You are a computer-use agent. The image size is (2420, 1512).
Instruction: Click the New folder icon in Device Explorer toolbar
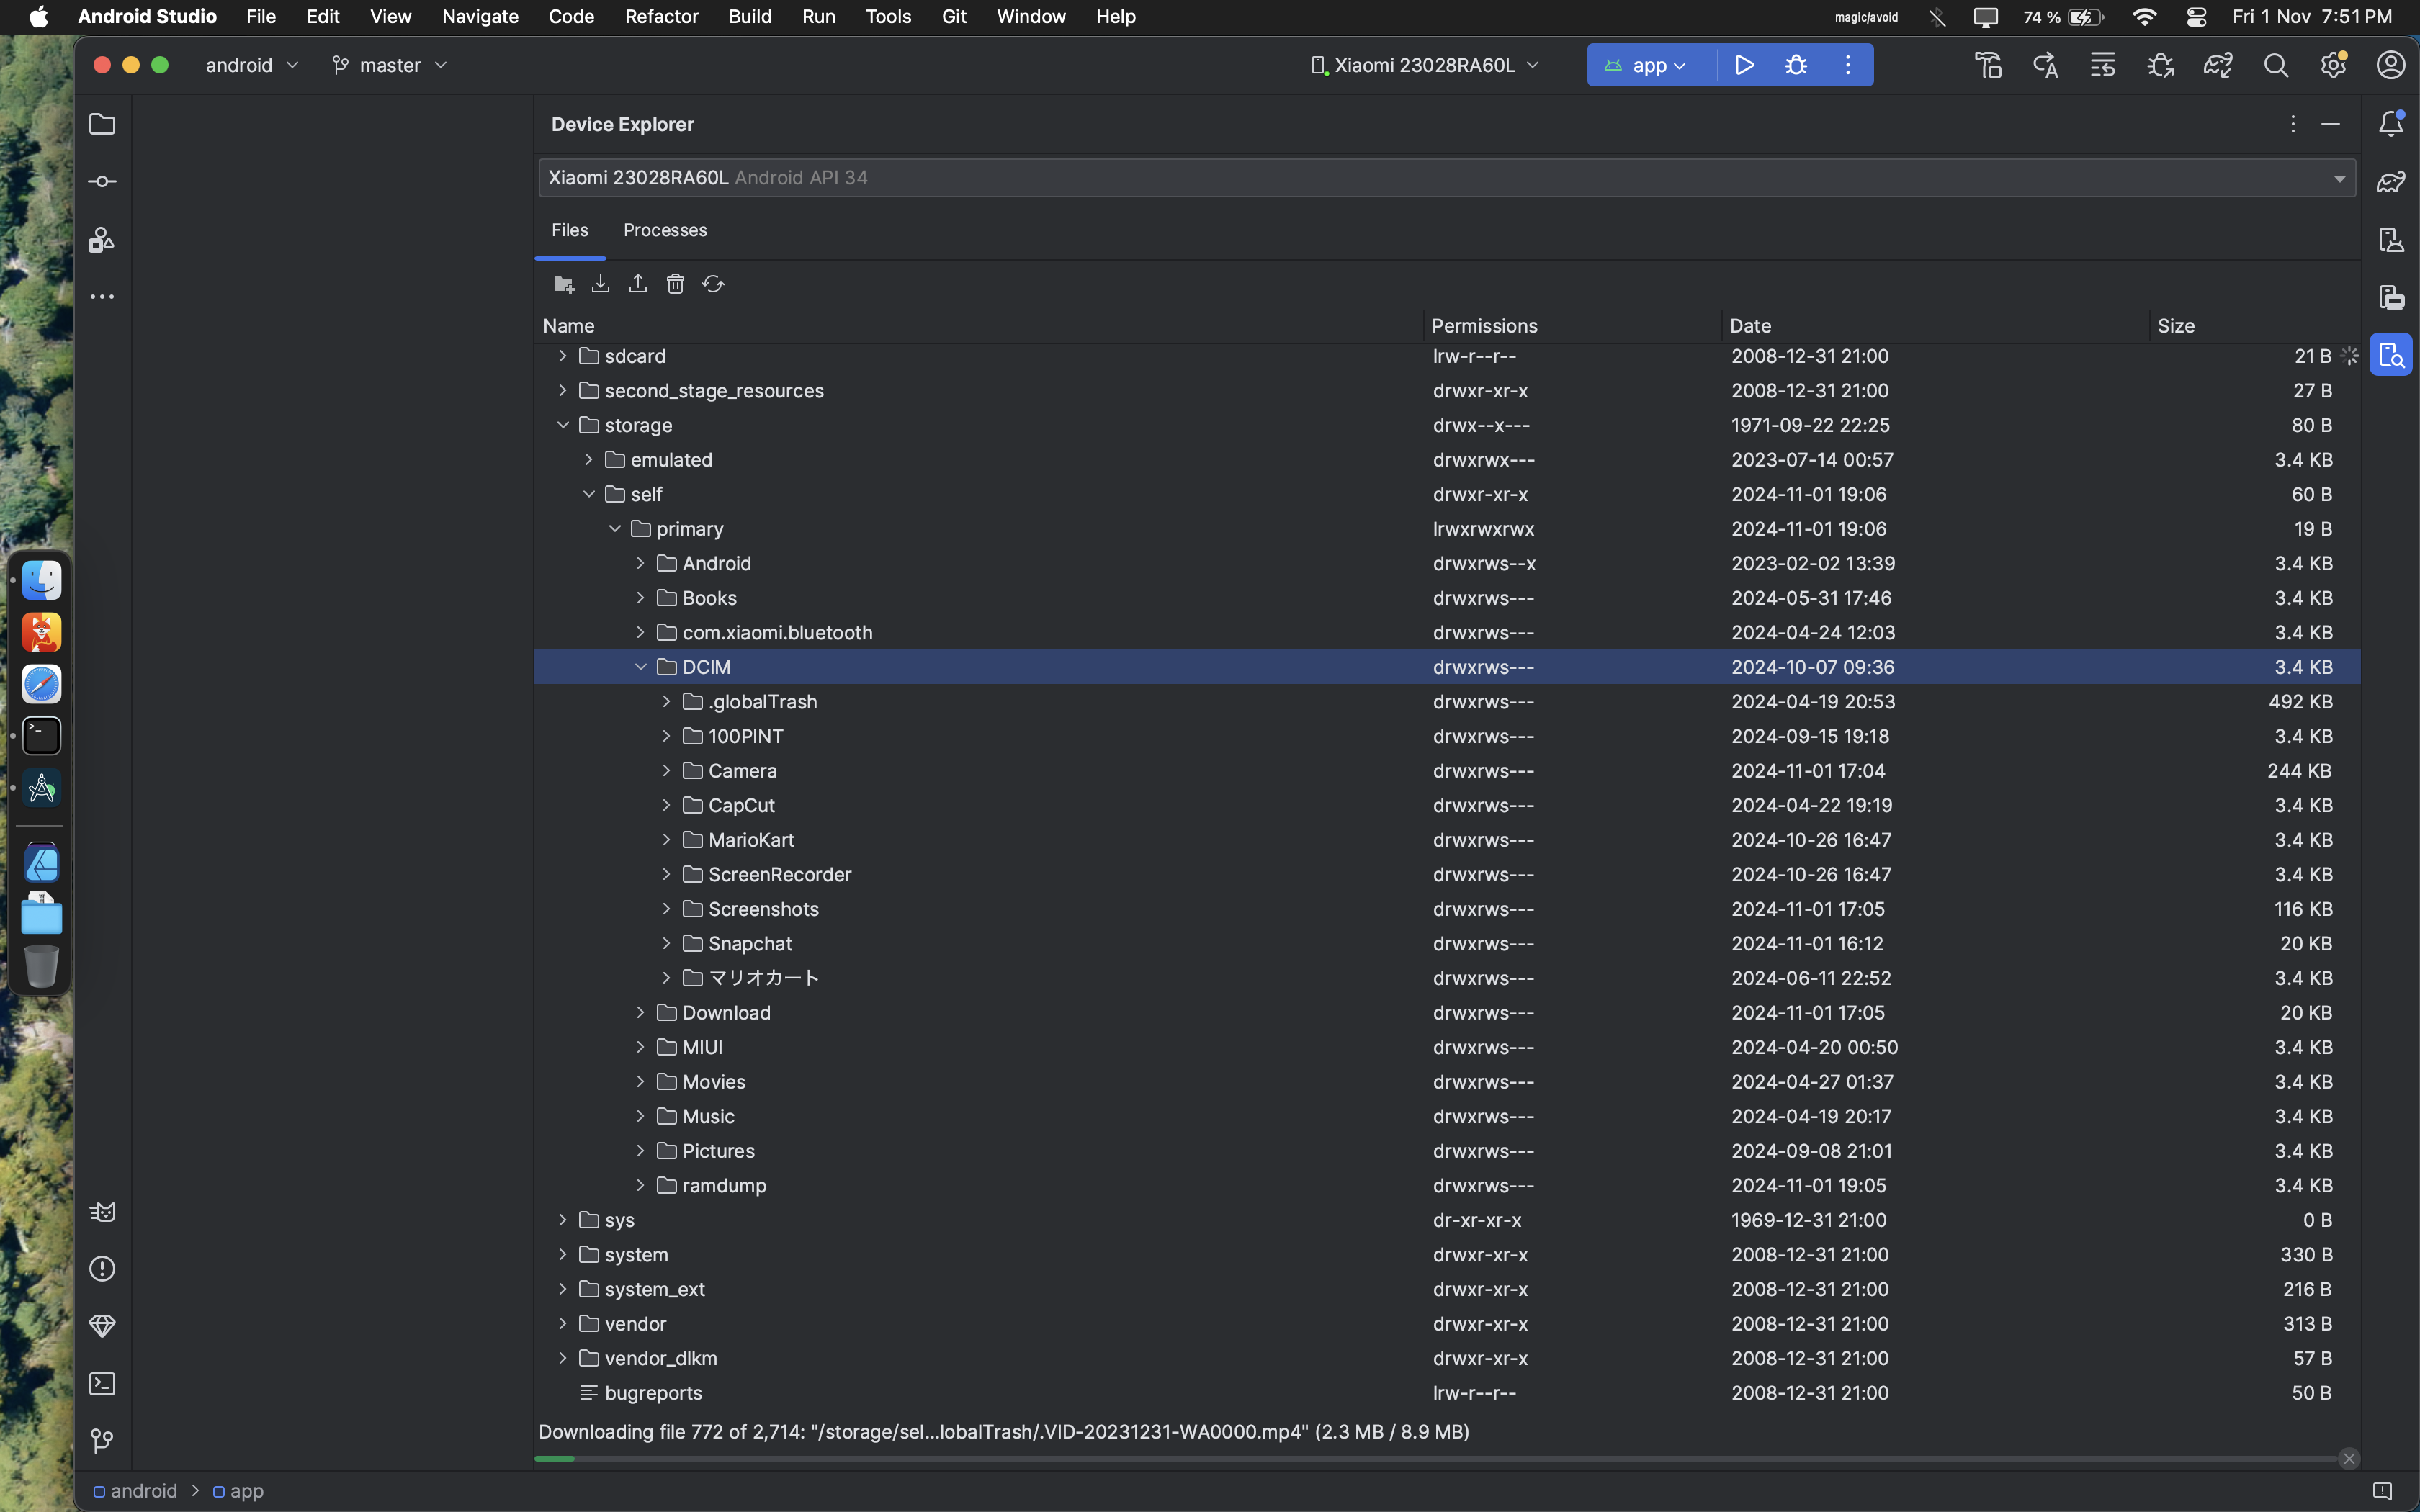tap(563, 284)
